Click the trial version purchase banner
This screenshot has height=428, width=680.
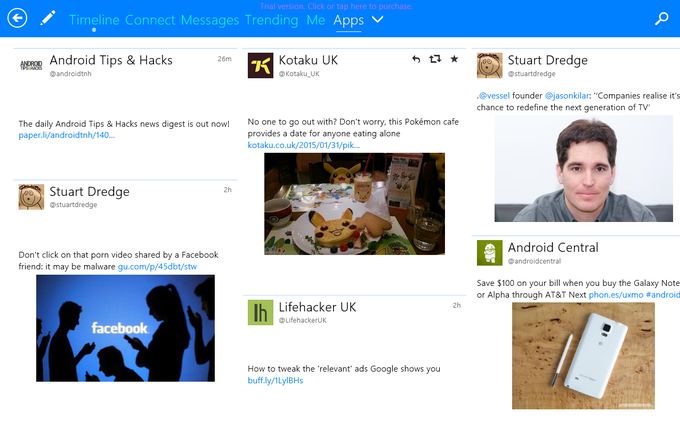pos(337,6)
